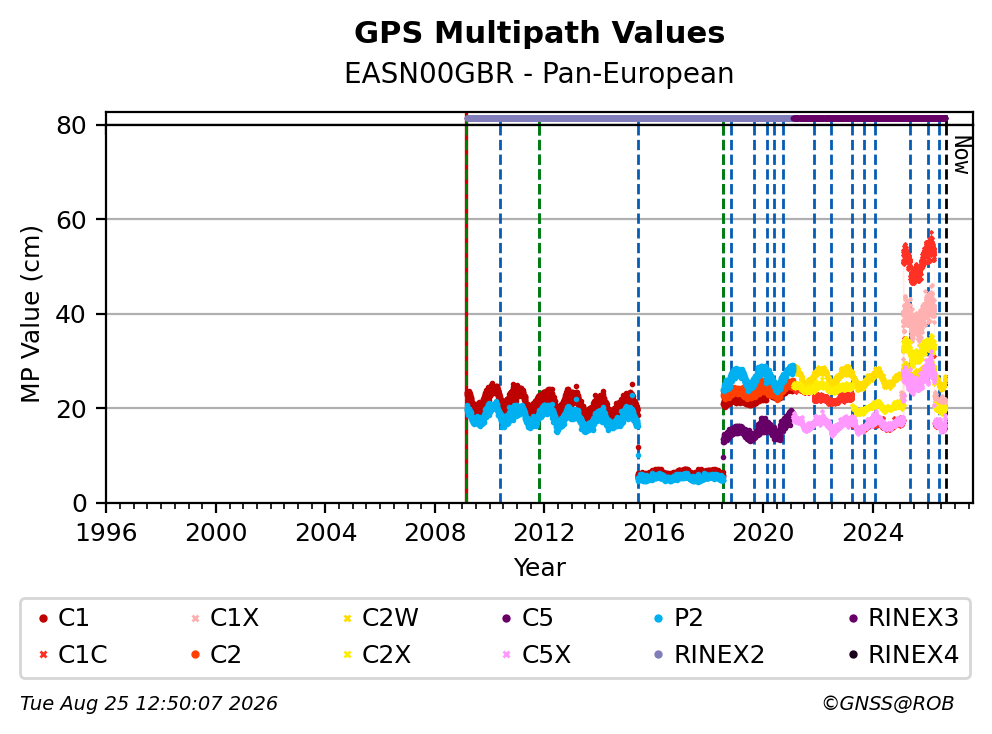Screen dimensions: 992x734
Task: Click the timestamp Tue Aug 25 12:50:07 2026
Action: tap(149, 703)
